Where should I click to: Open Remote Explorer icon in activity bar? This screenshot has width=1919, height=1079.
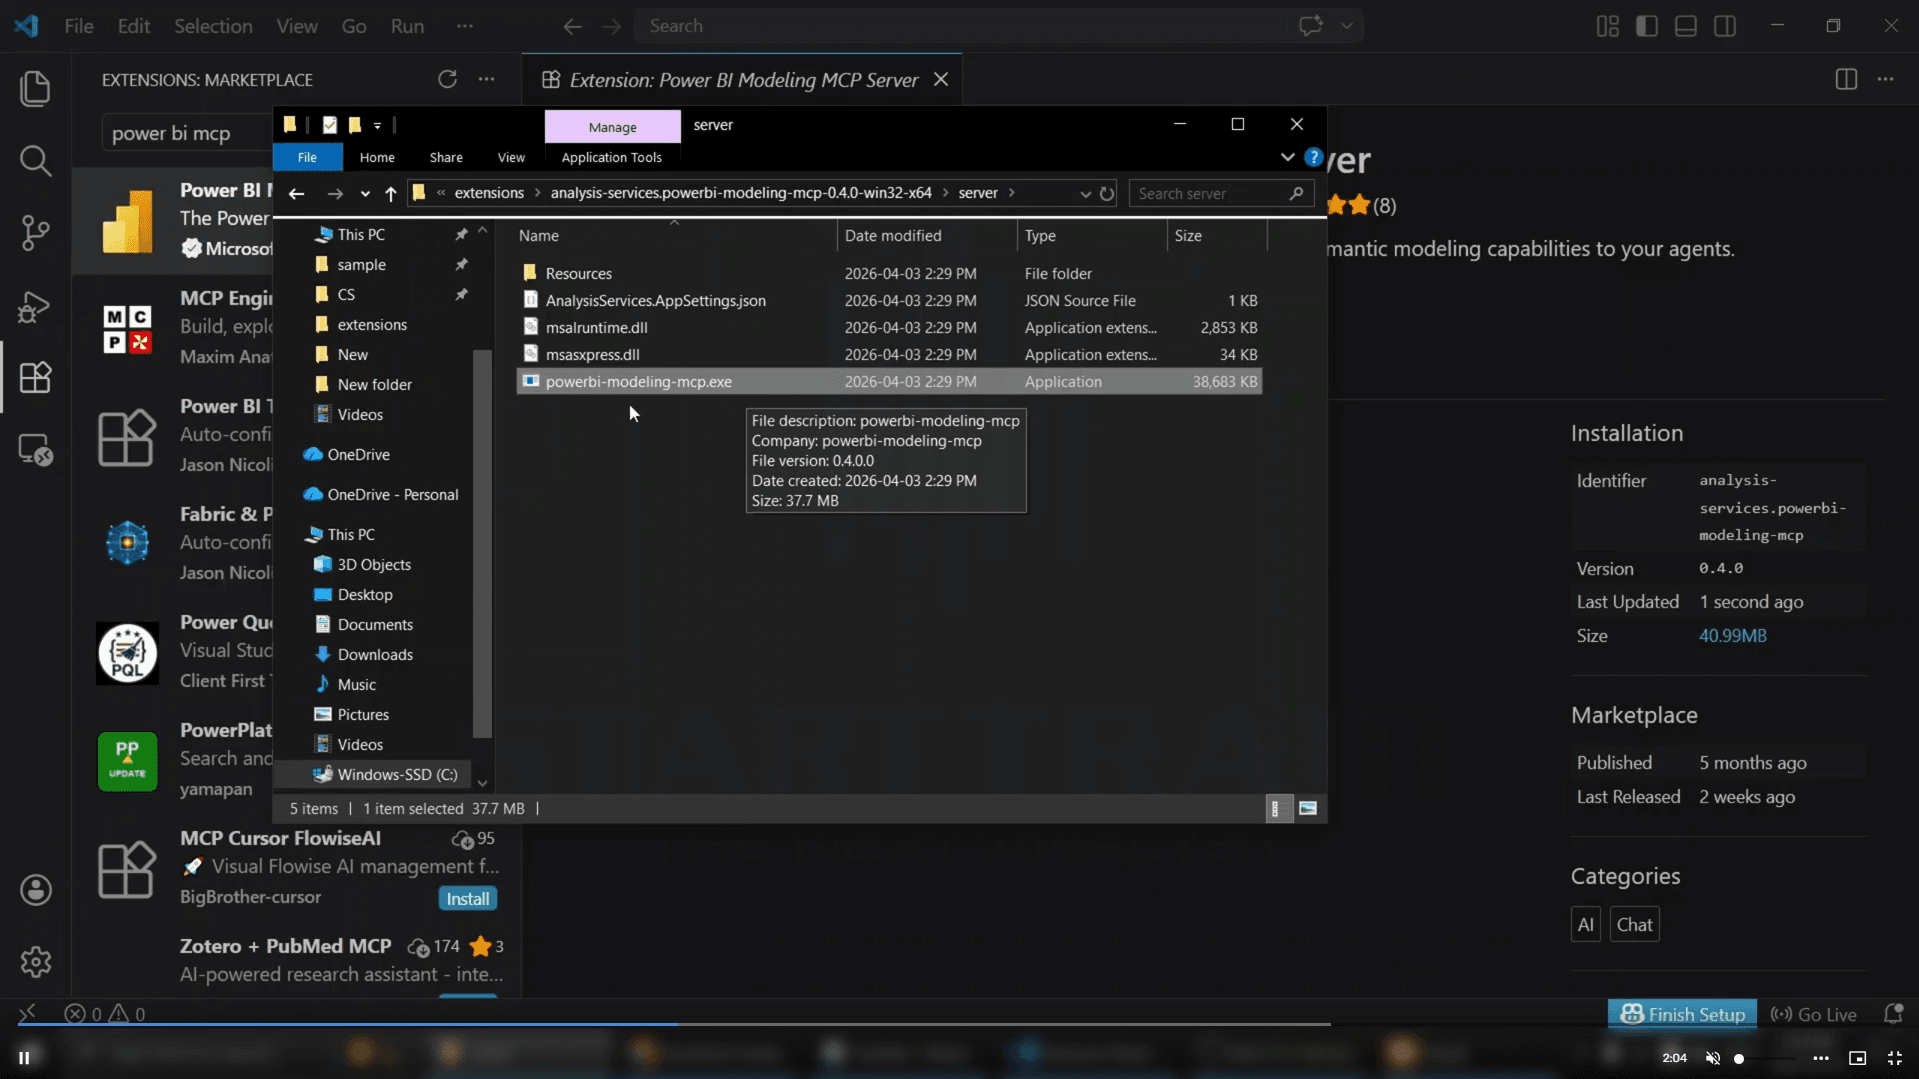click(35, 450)
